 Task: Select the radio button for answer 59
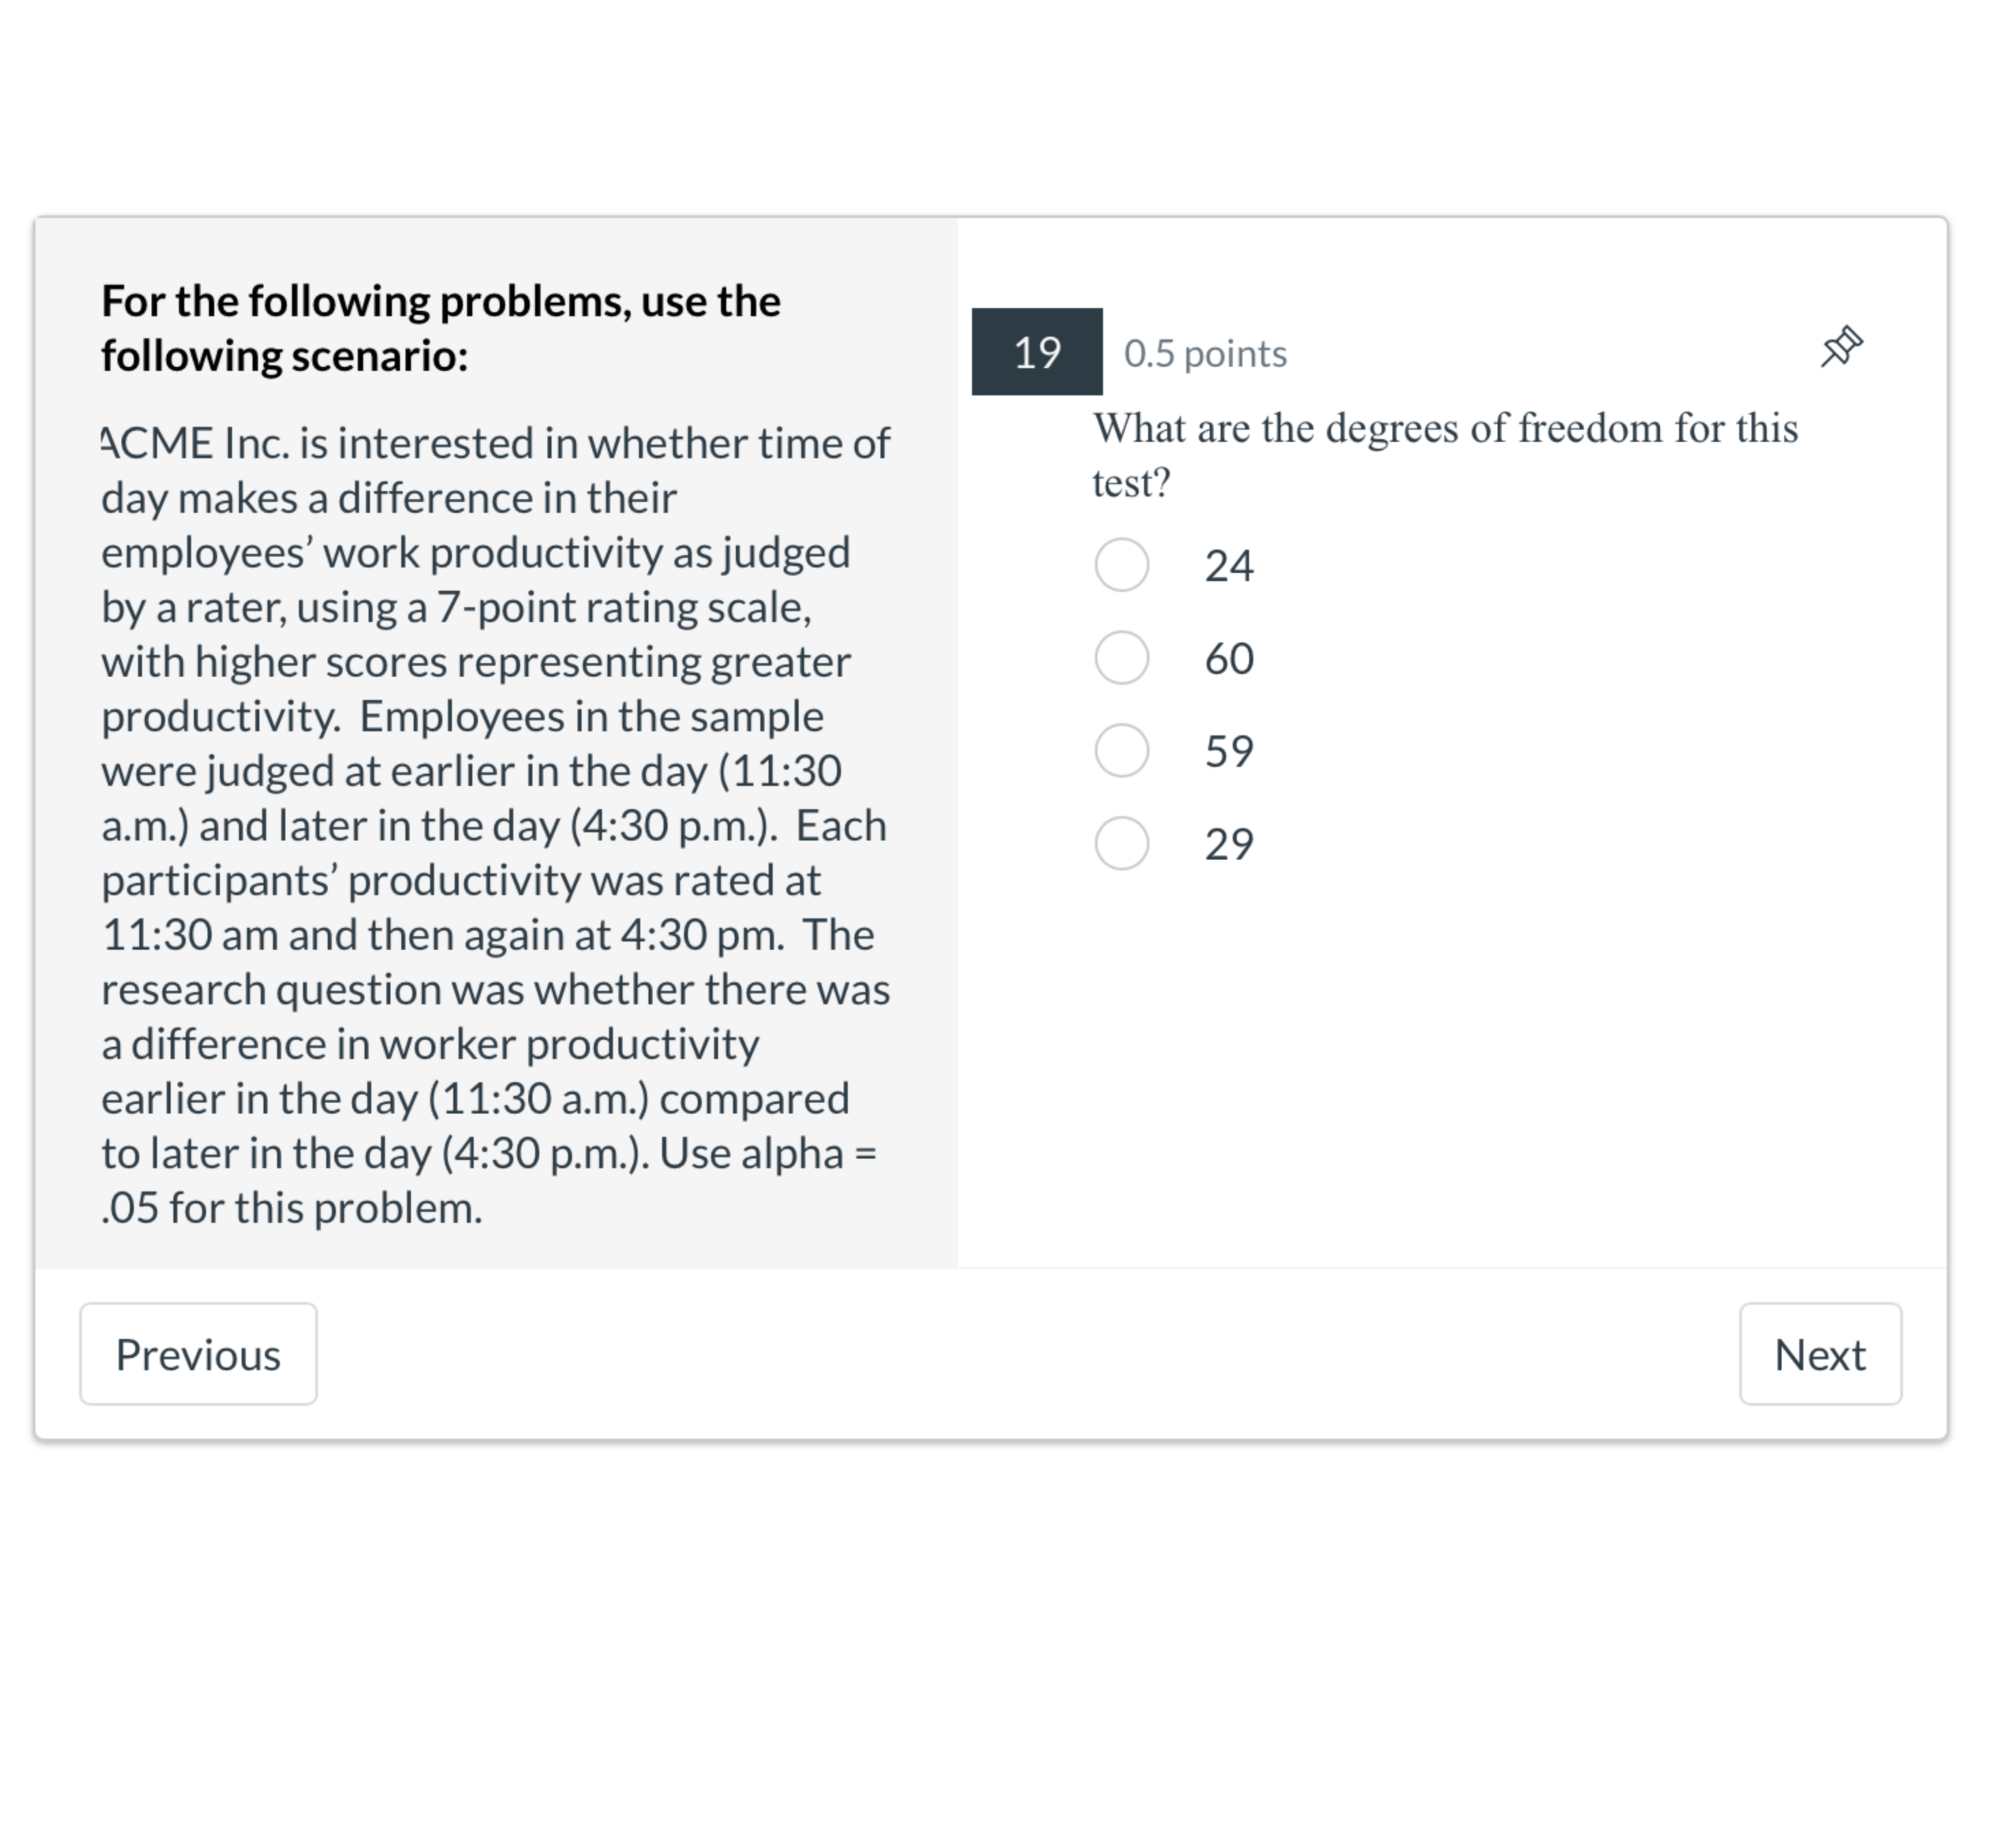1122,751
